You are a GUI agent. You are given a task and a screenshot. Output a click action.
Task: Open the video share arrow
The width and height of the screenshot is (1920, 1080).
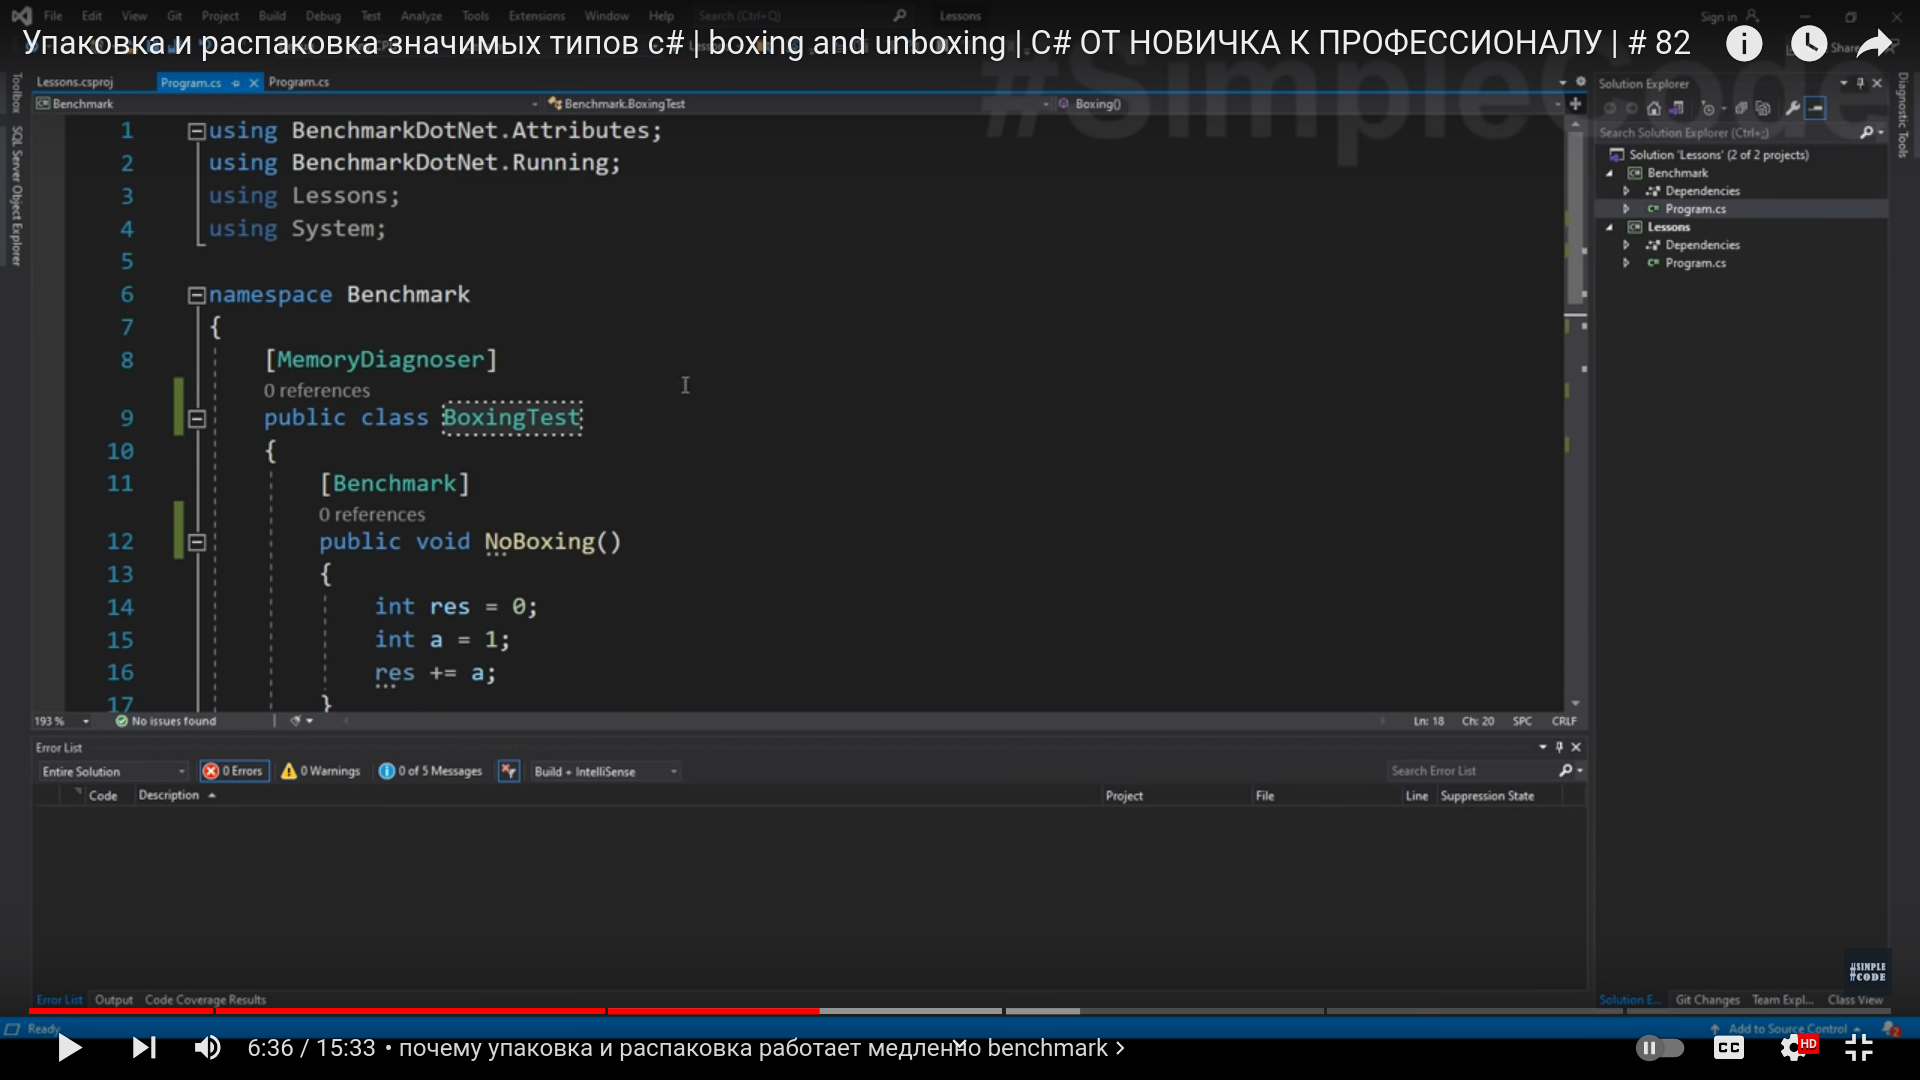(1874, 43)
